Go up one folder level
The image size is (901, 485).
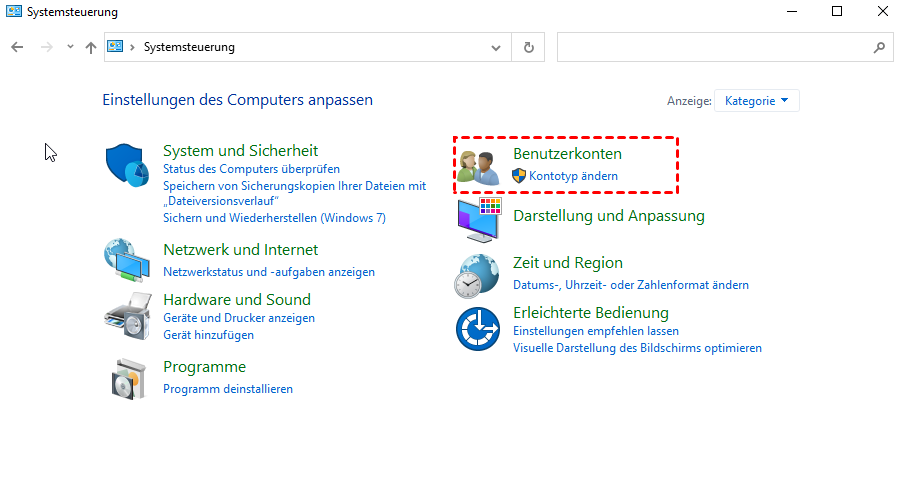tap(91, 47)
